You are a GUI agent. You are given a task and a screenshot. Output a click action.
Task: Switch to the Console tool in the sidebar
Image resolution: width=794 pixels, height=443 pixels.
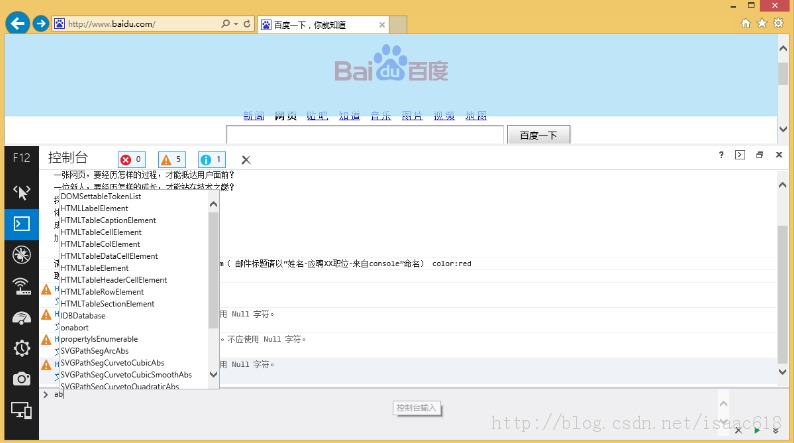click(21, 224)
